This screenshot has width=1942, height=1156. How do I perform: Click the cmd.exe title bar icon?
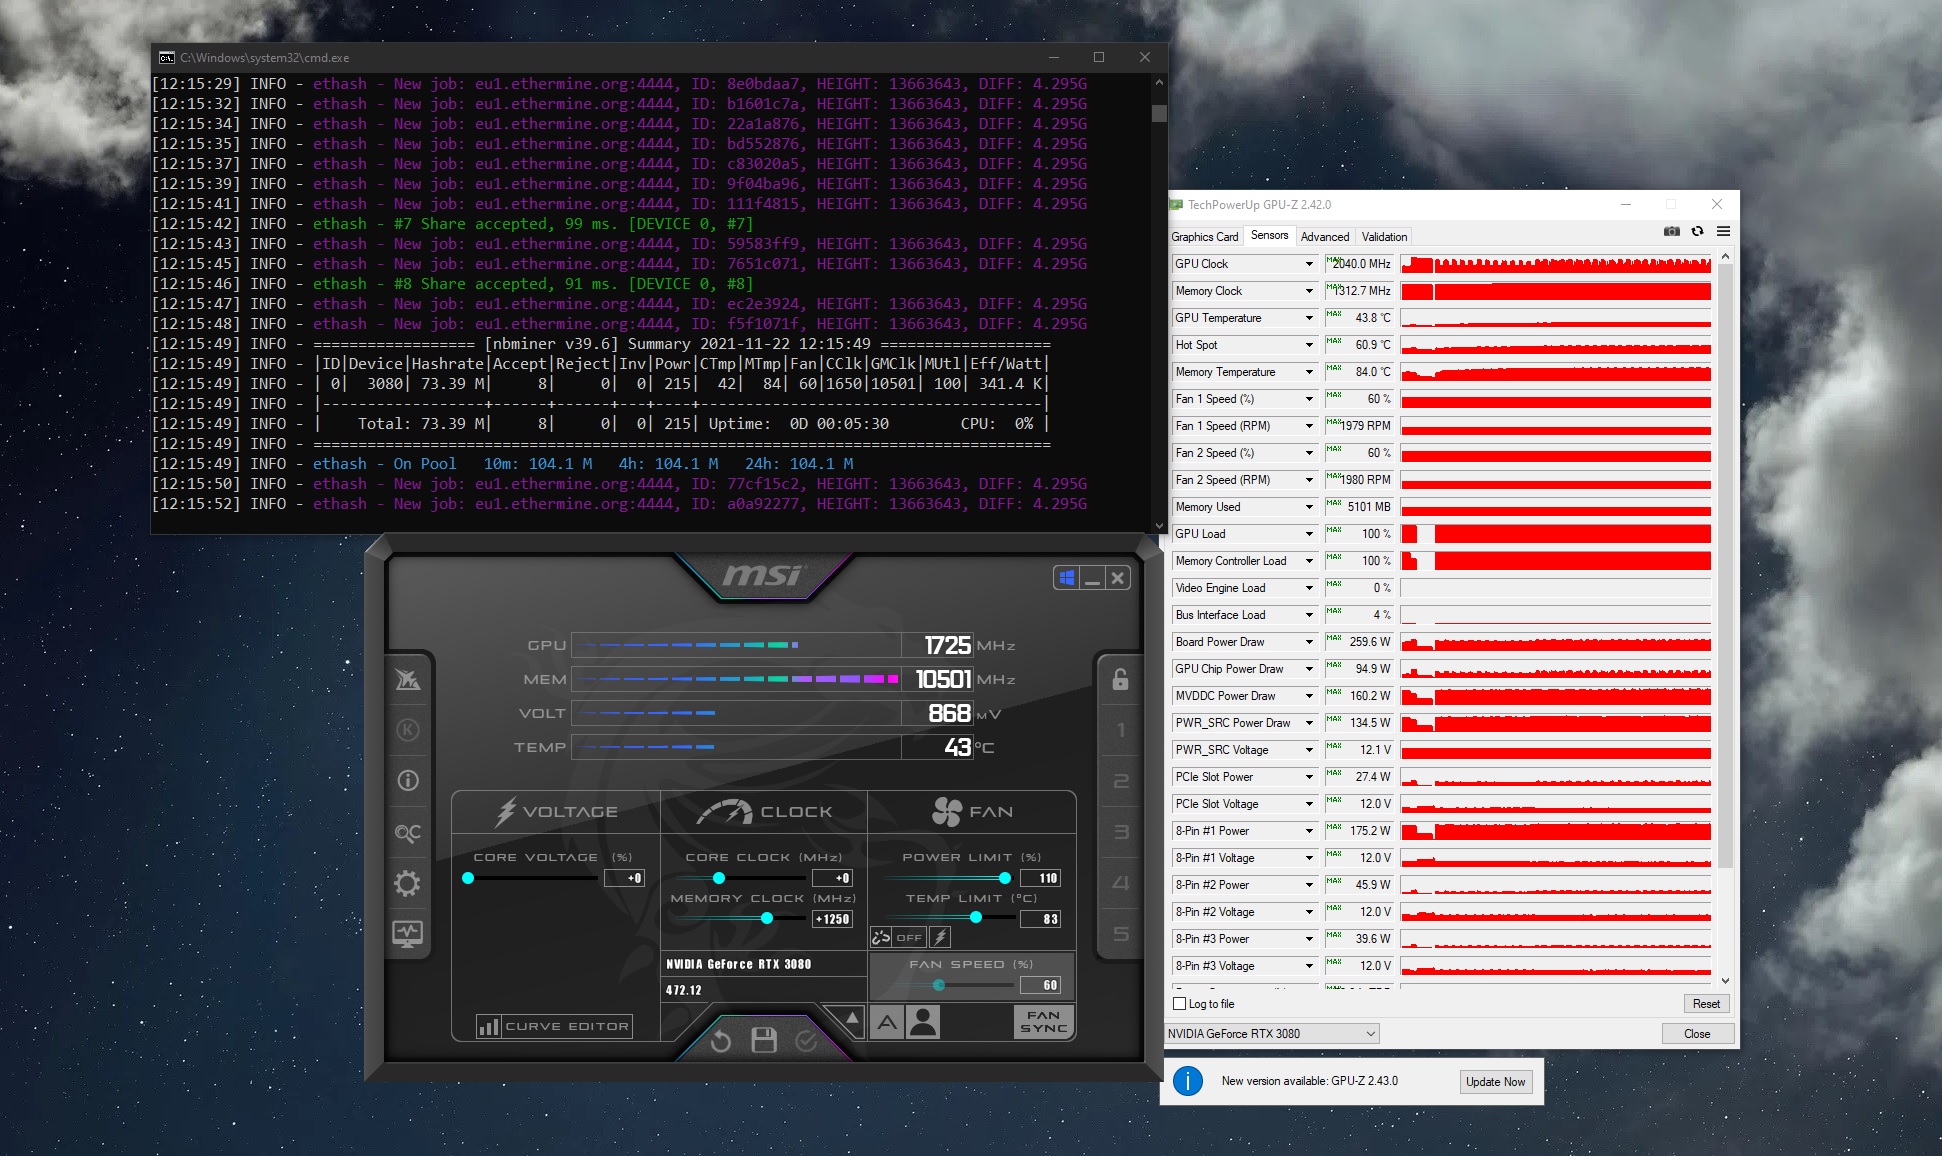167,58
